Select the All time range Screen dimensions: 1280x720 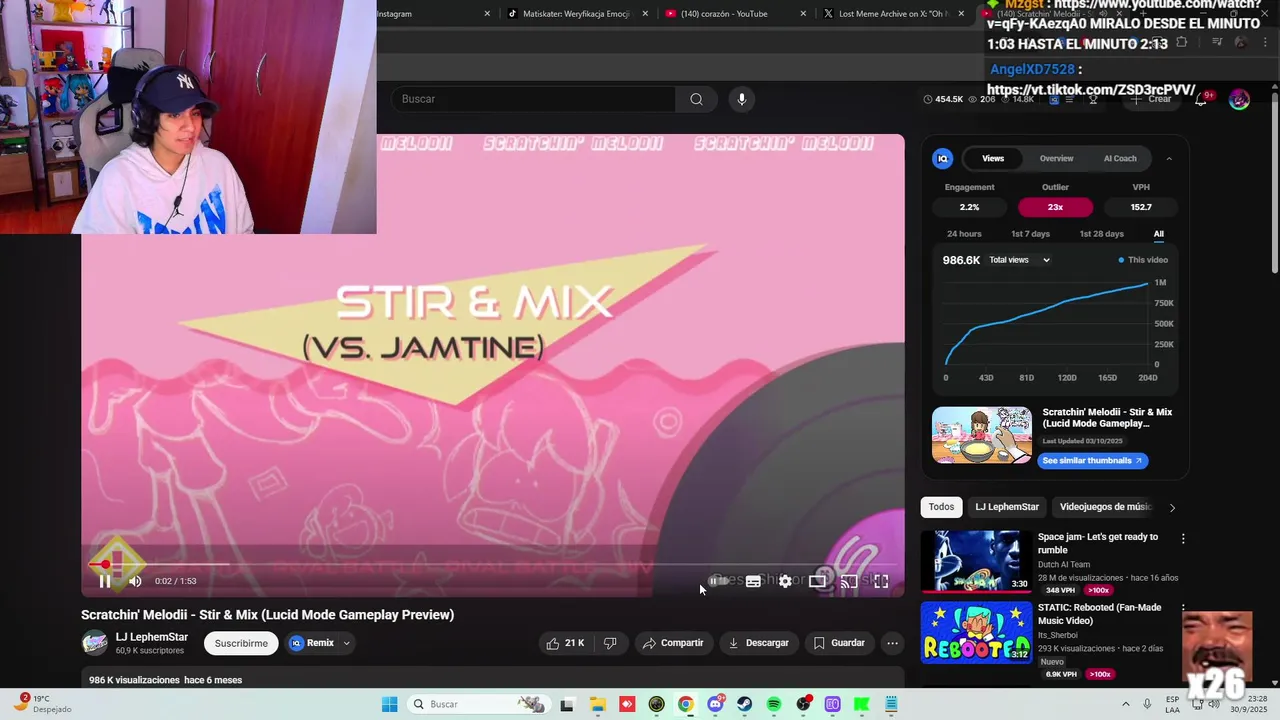(1159, 234)
